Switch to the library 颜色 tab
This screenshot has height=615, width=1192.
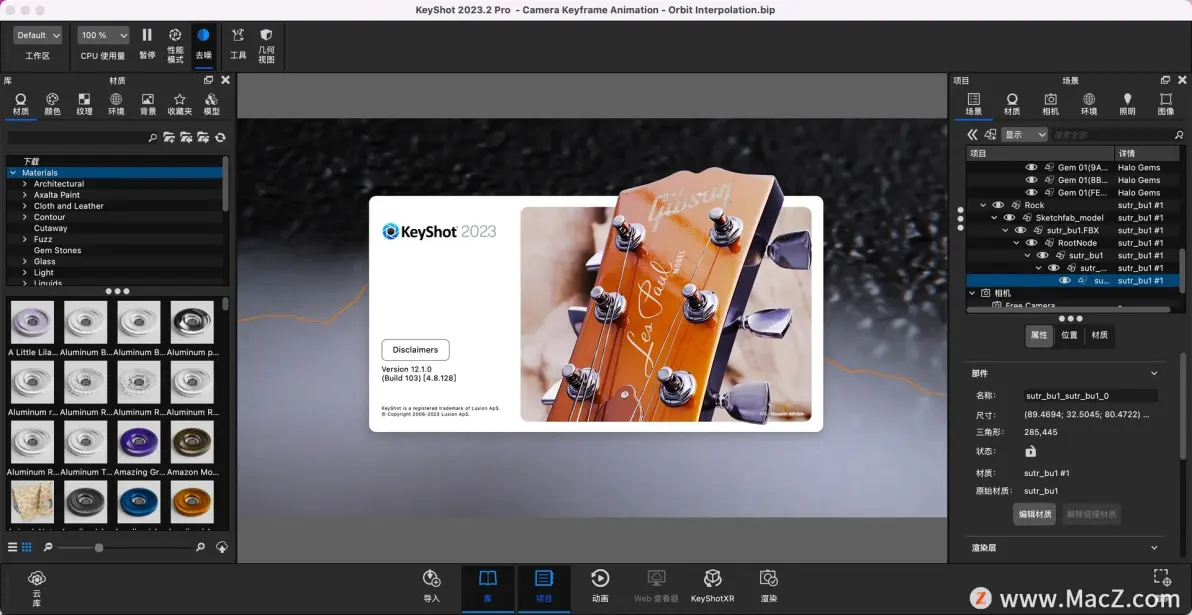(52, 105)
